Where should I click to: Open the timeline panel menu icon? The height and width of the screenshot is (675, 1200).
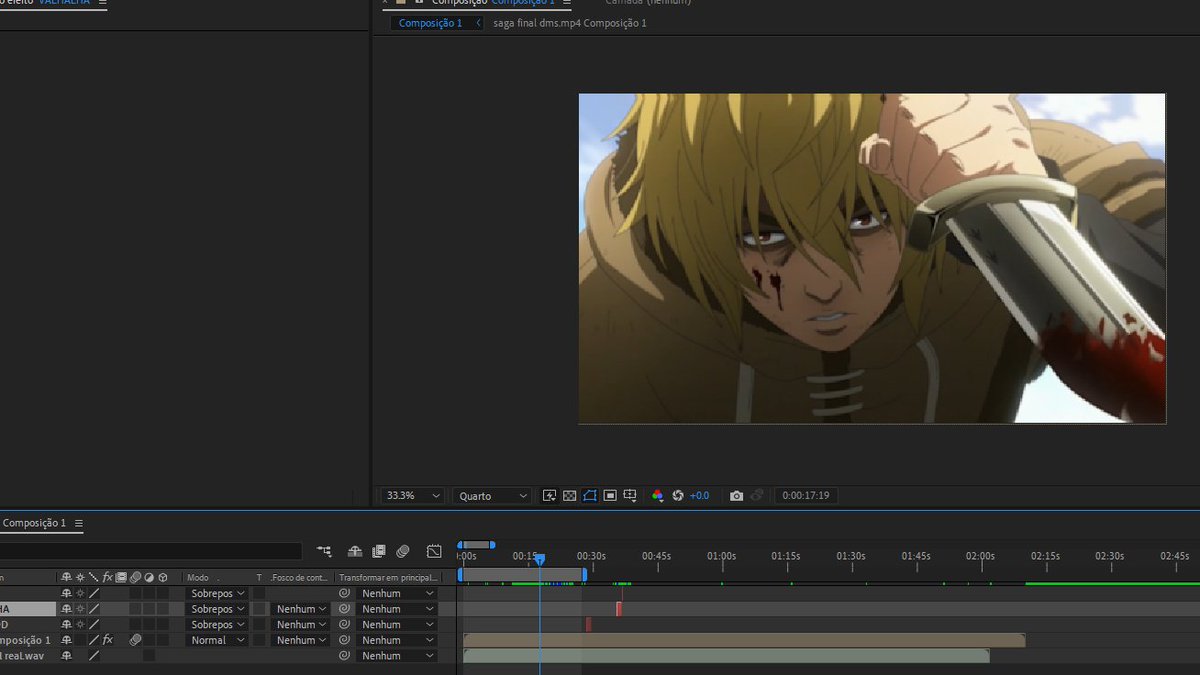tap(79, 523)
